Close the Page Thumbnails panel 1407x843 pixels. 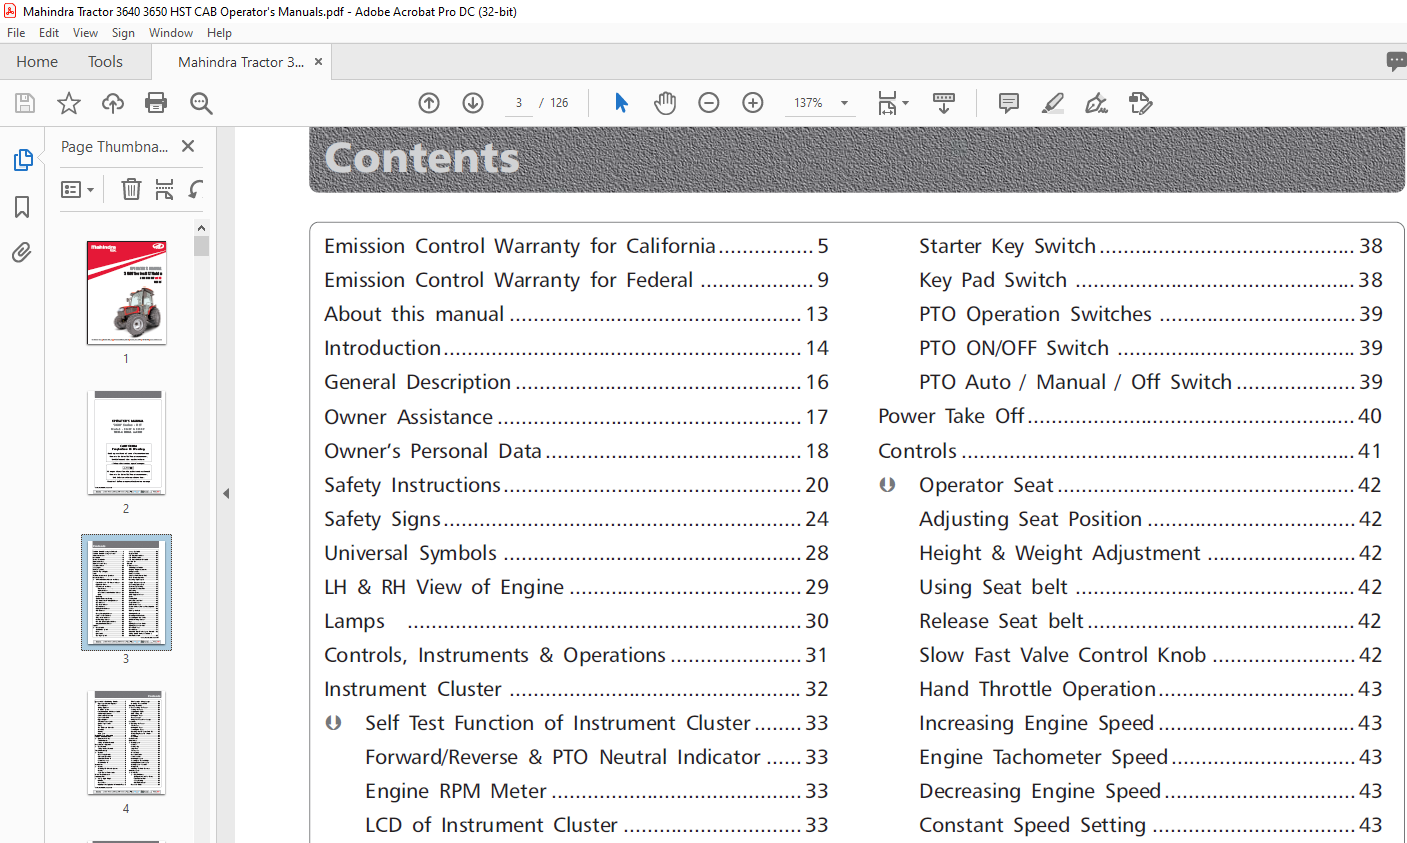click(188, 146)
